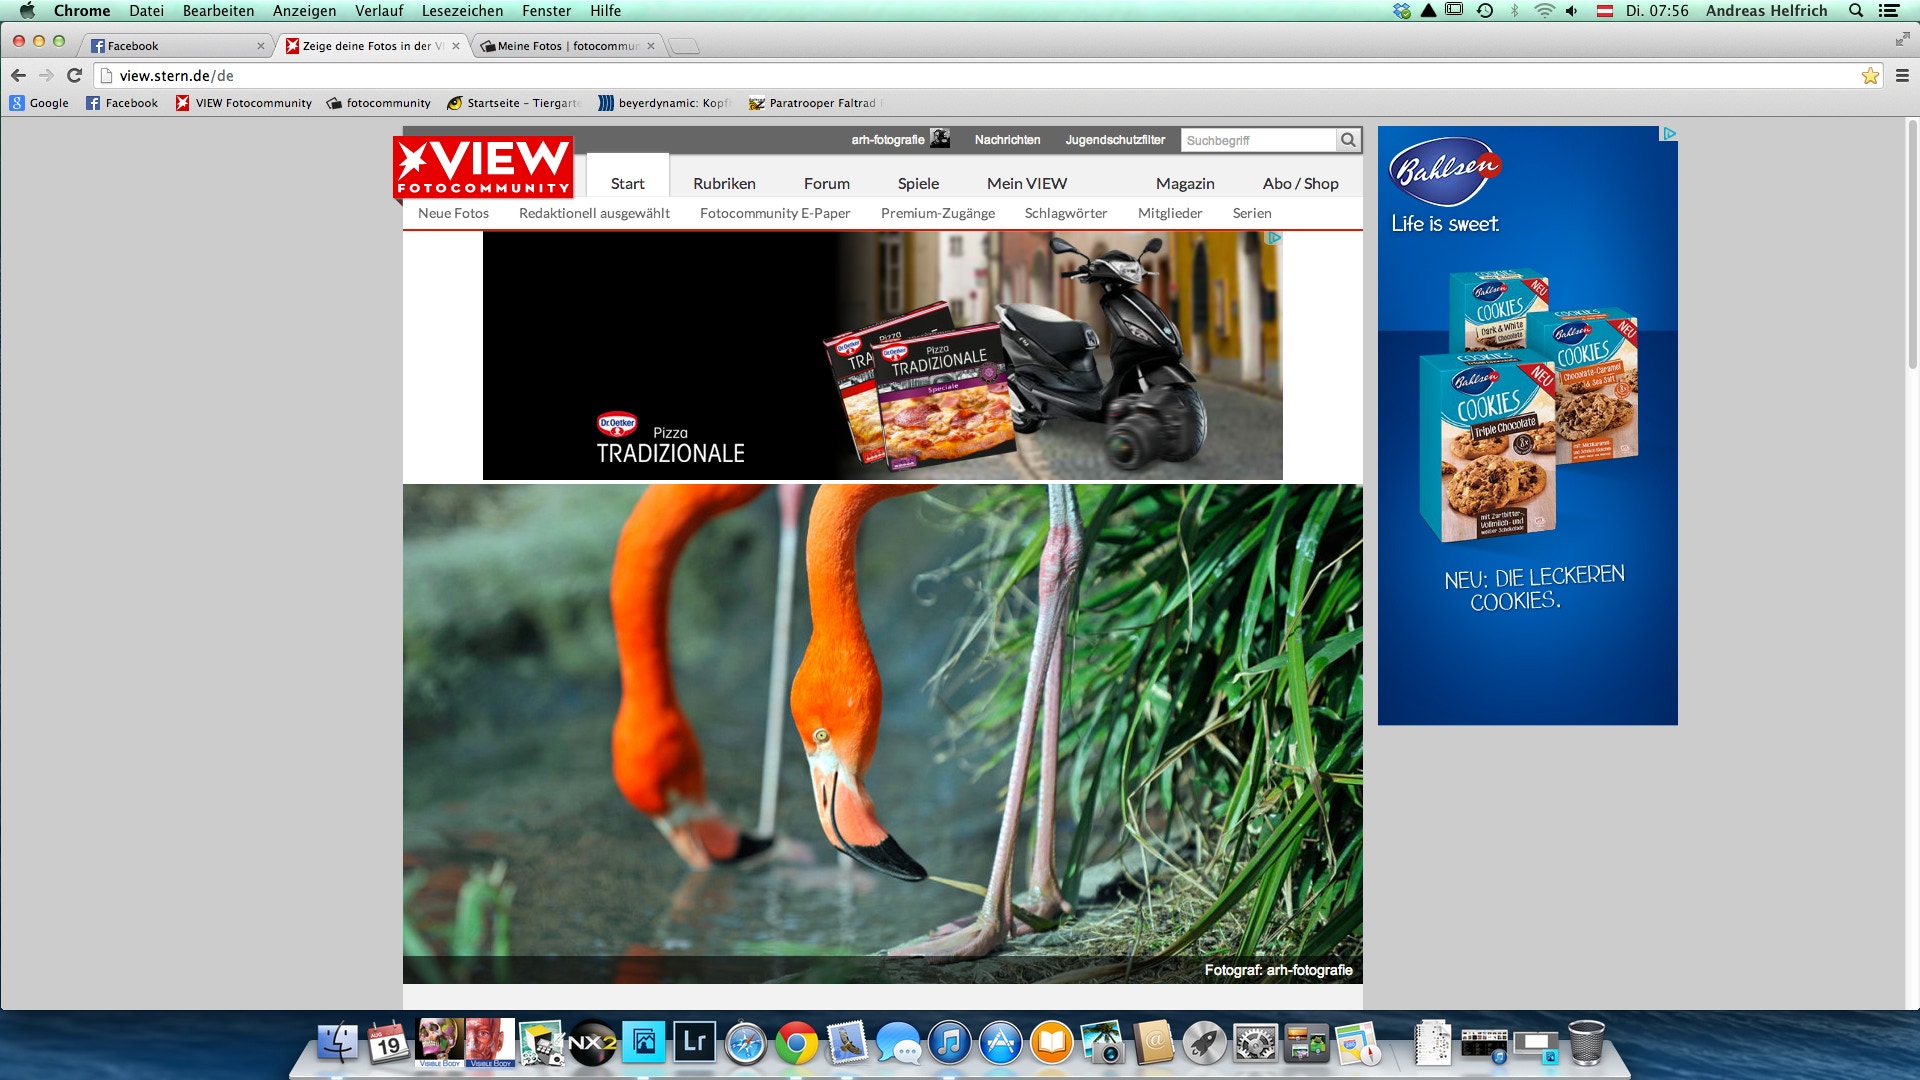This screenshot has height=1080, width=1920.
Task: Open Contacts address book in dock
Action: [1154, 1043]
